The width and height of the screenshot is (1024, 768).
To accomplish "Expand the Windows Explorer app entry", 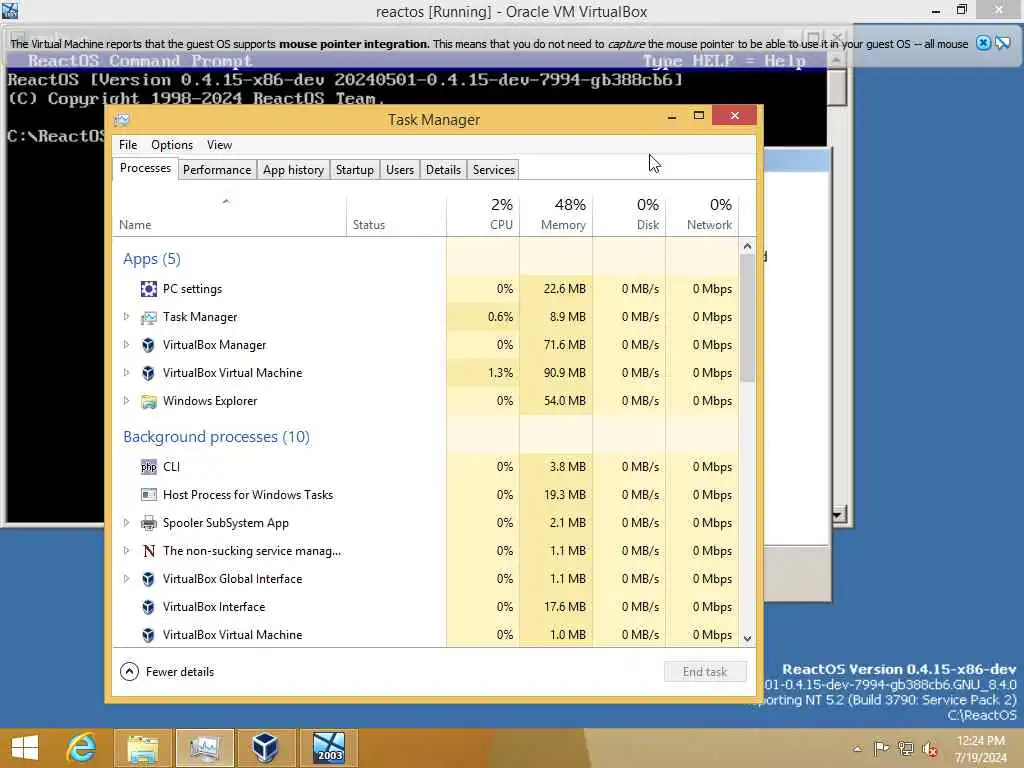I will [x=127, y=401].
